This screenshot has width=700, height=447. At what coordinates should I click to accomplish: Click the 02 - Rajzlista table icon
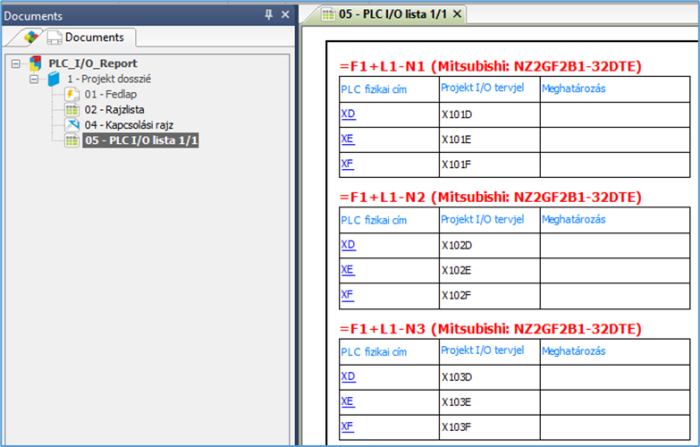click(71, 109)
